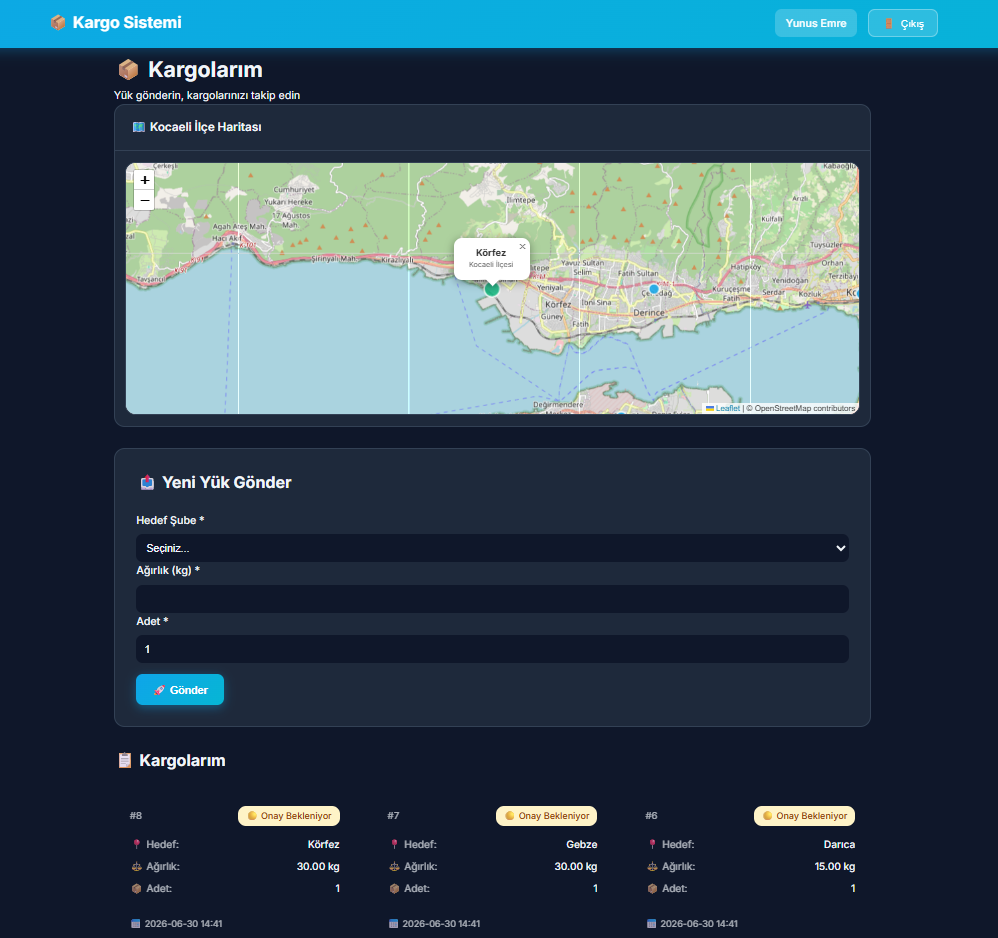The width and height of the screenshot is (998, 938).
Task: Click the Çıkış logout button
Action: click(903, 23)
